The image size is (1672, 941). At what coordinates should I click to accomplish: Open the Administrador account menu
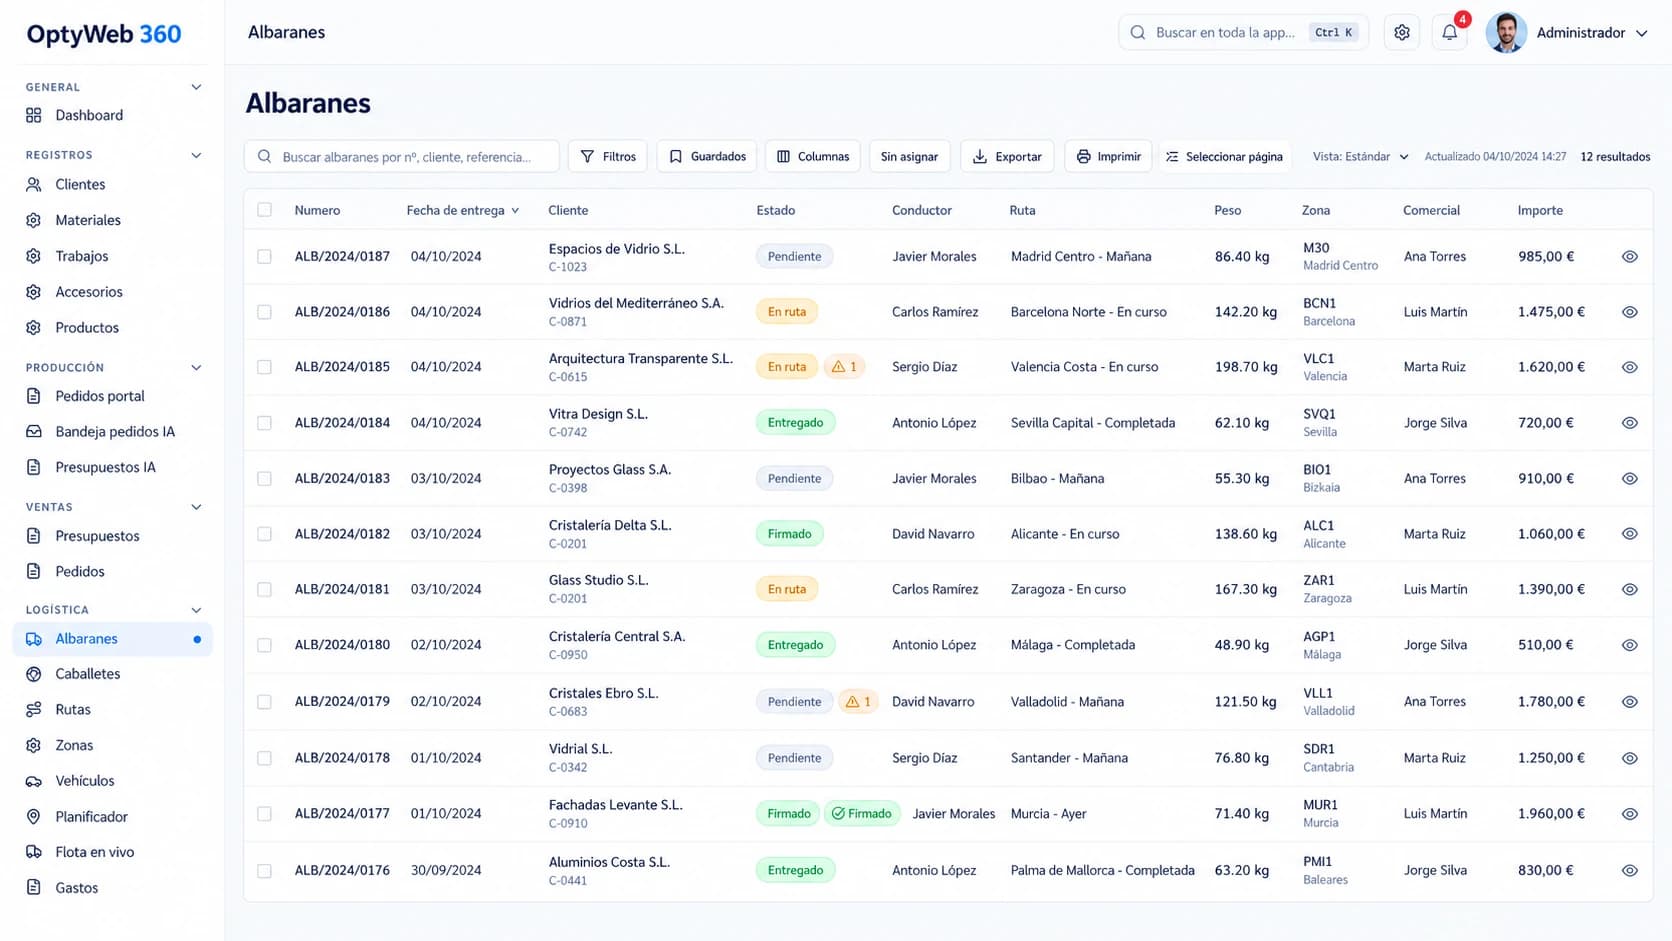[1592, 33]
